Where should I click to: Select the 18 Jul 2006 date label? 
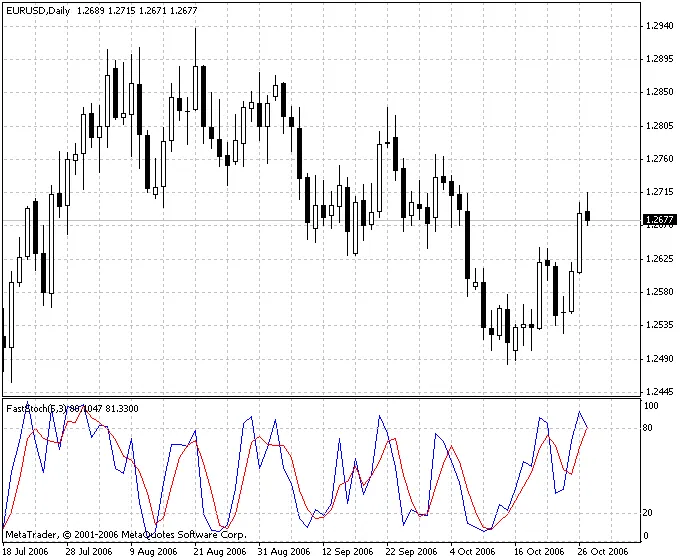(26, 551)
